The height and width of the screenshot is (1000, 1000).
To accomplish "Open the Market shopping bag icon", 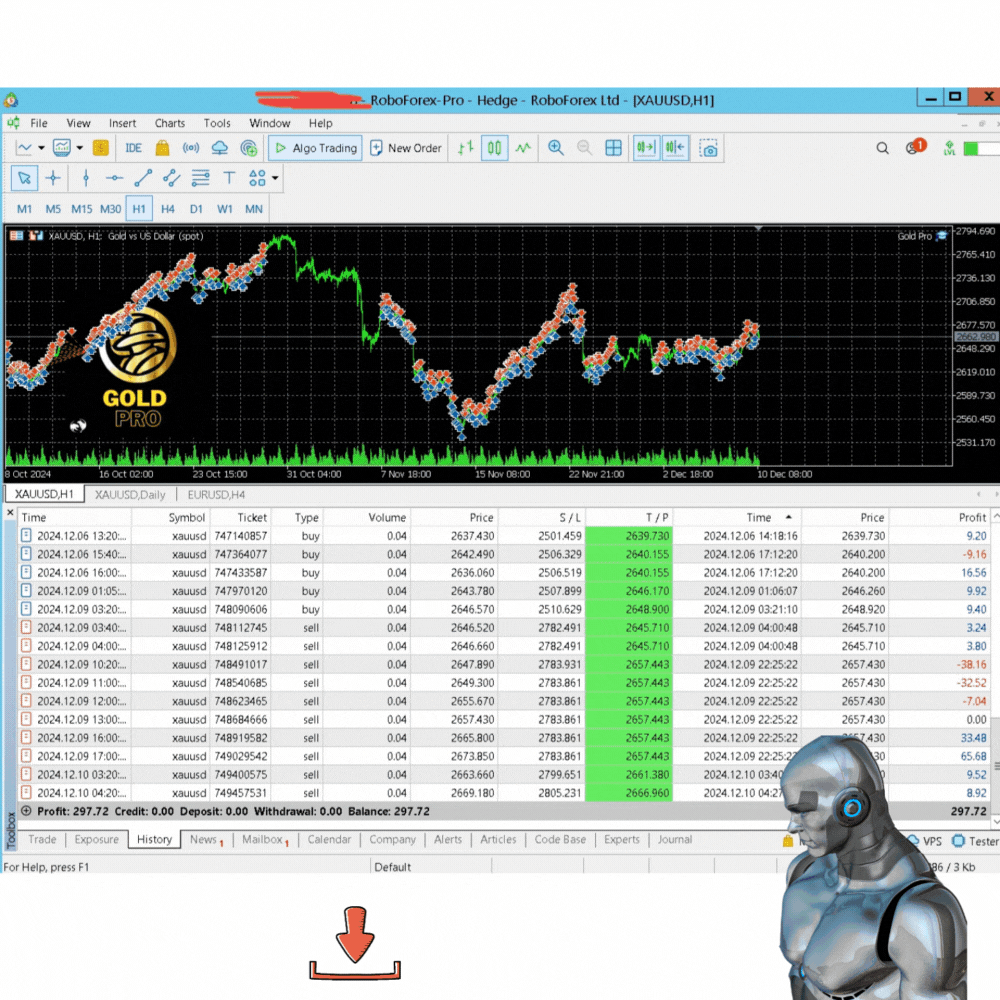I will click(163, 148).
